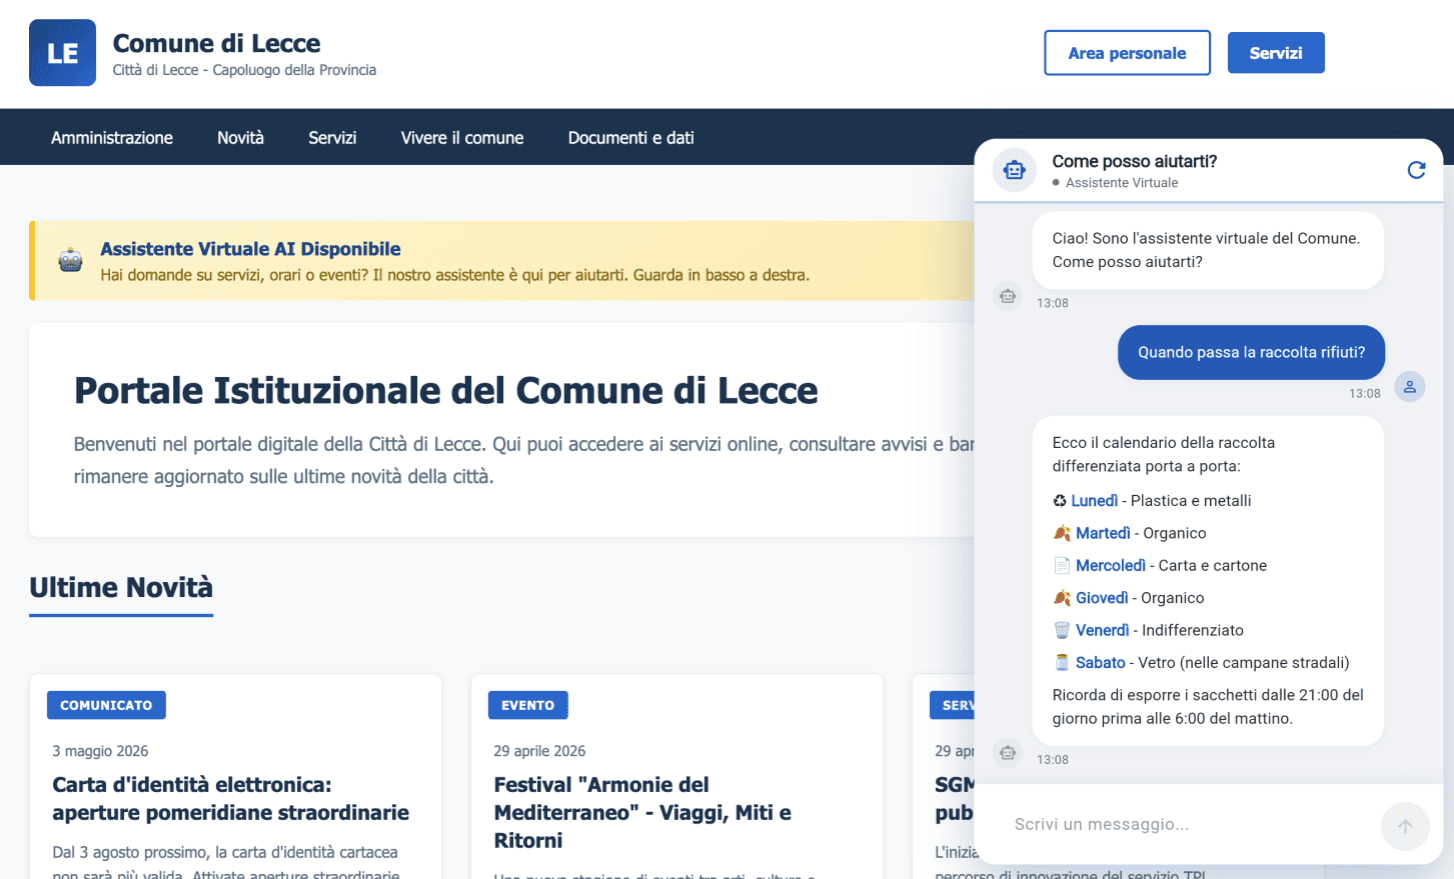Click the date 3 maggio 2026

[x=100, y=751]
